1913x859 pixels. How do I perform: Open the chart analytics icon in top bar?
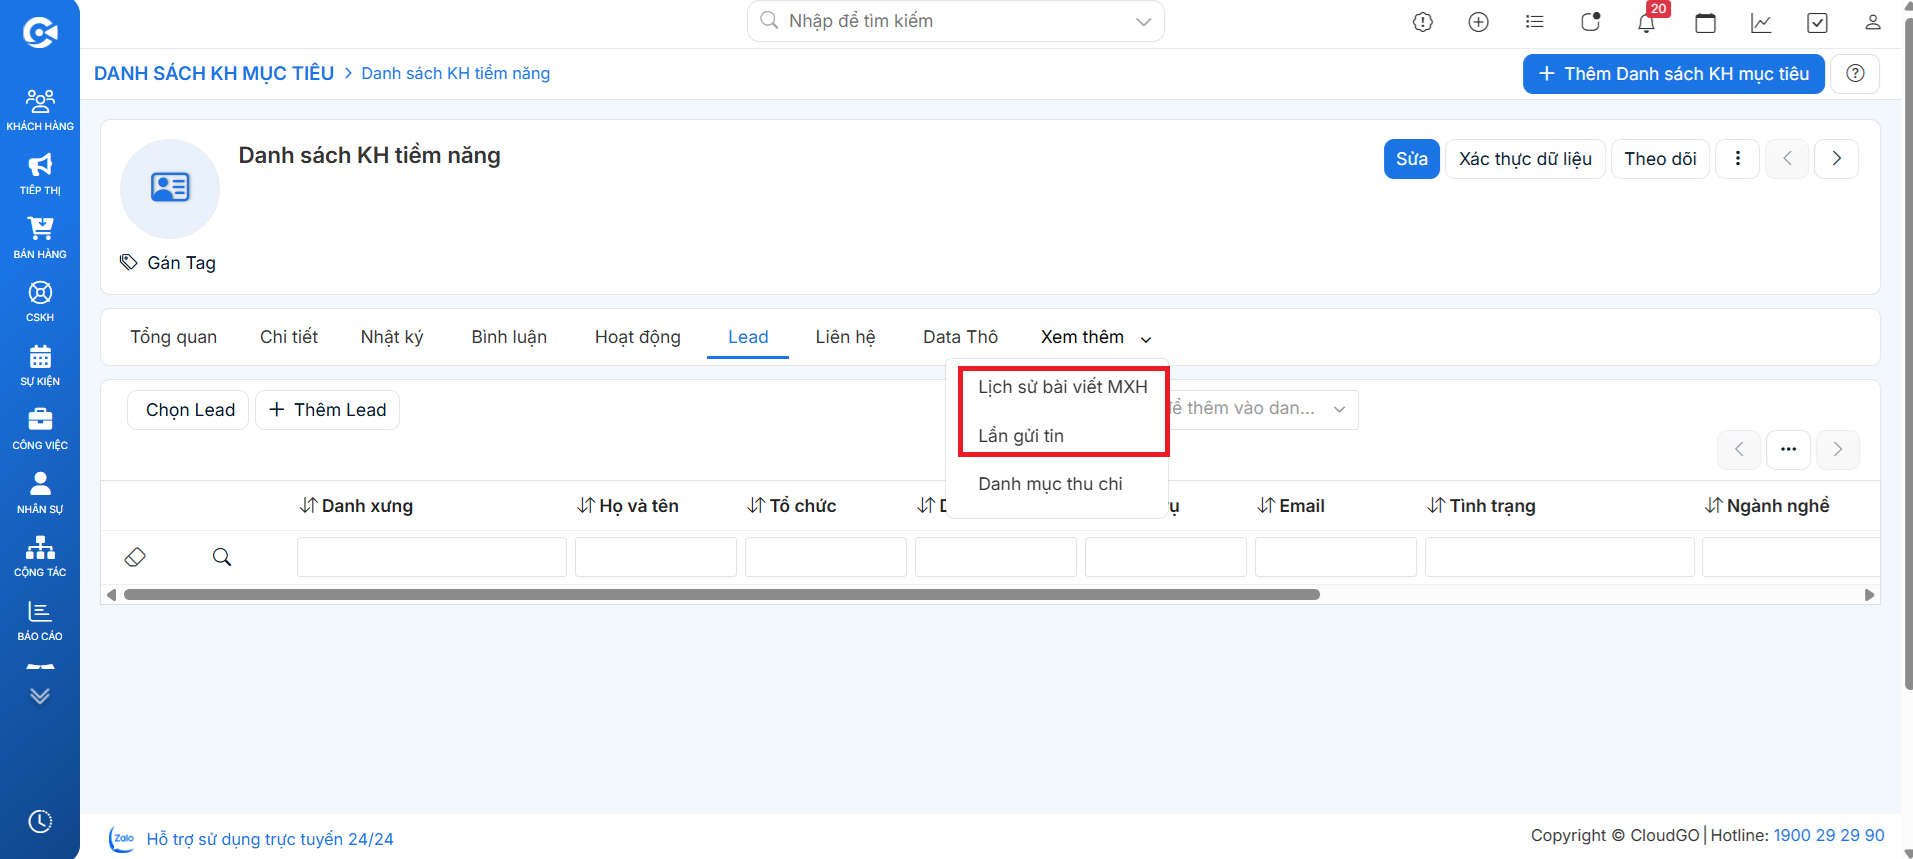(1762, 22)
